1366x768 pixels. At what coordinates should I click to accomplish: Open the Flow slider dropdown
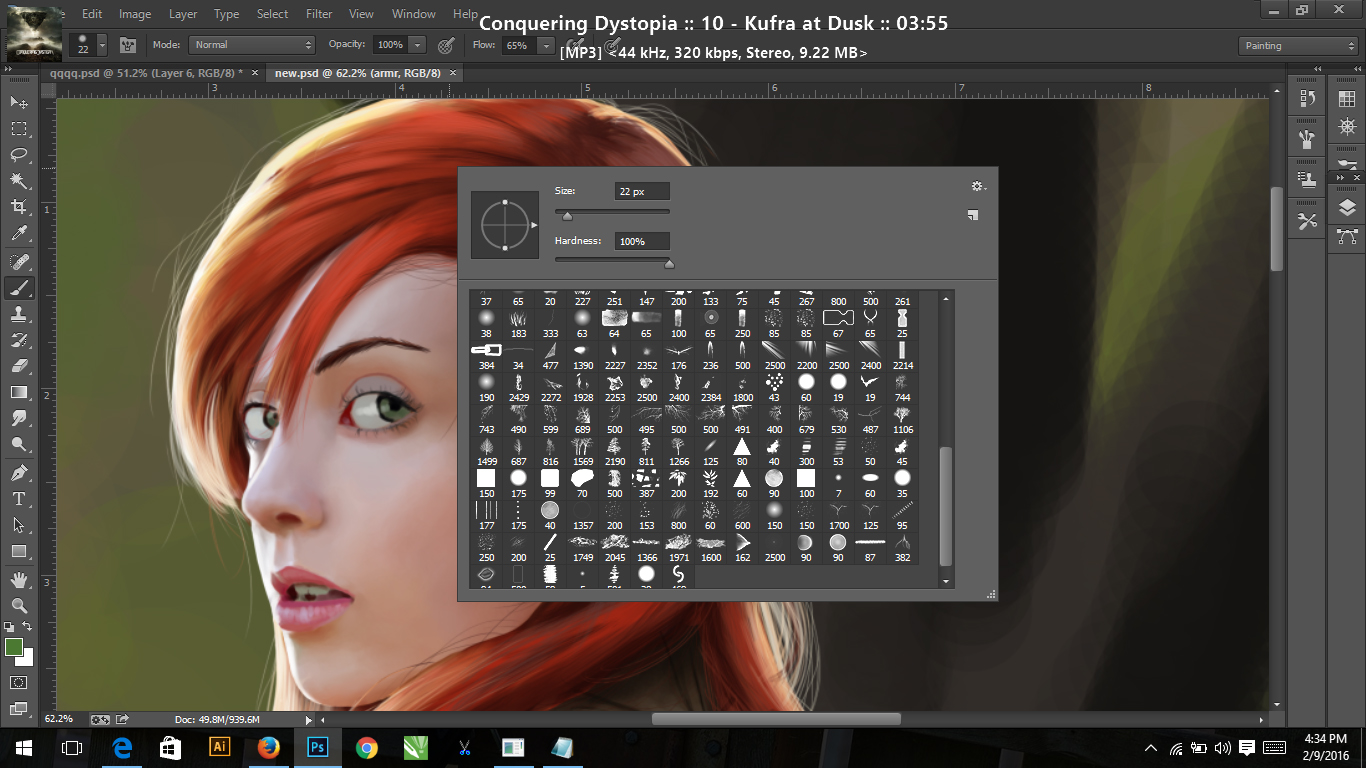click(546, 45)
